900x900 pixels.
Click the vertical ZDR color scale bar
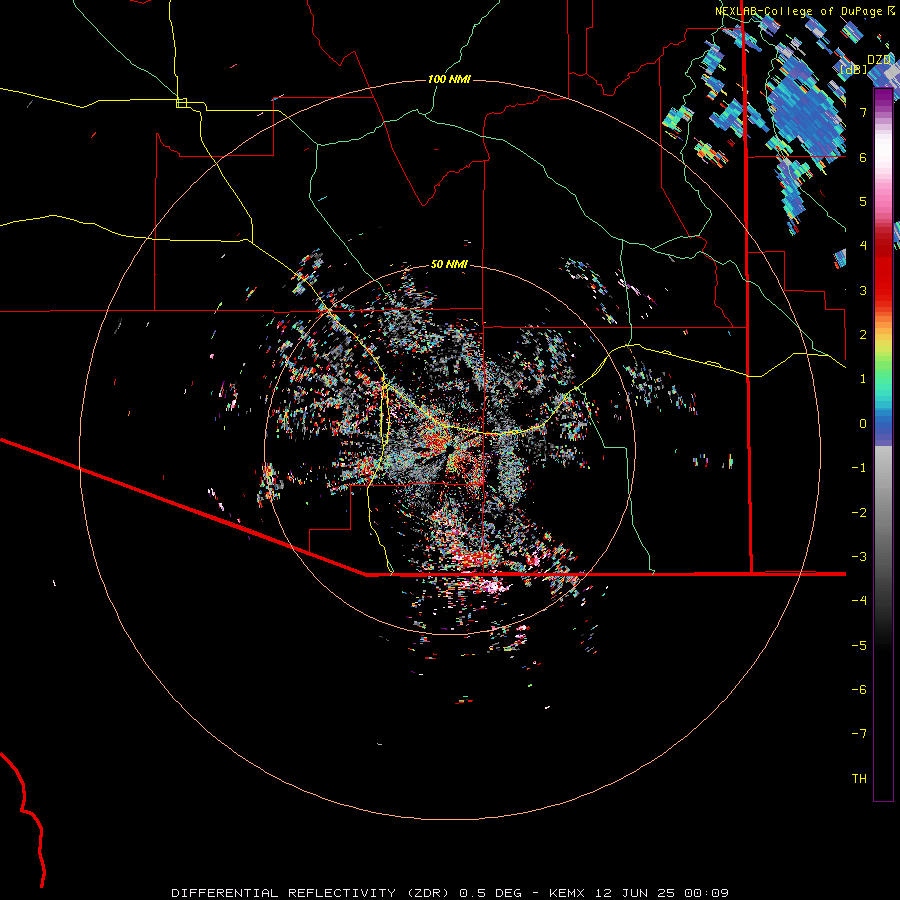(883, 444)
